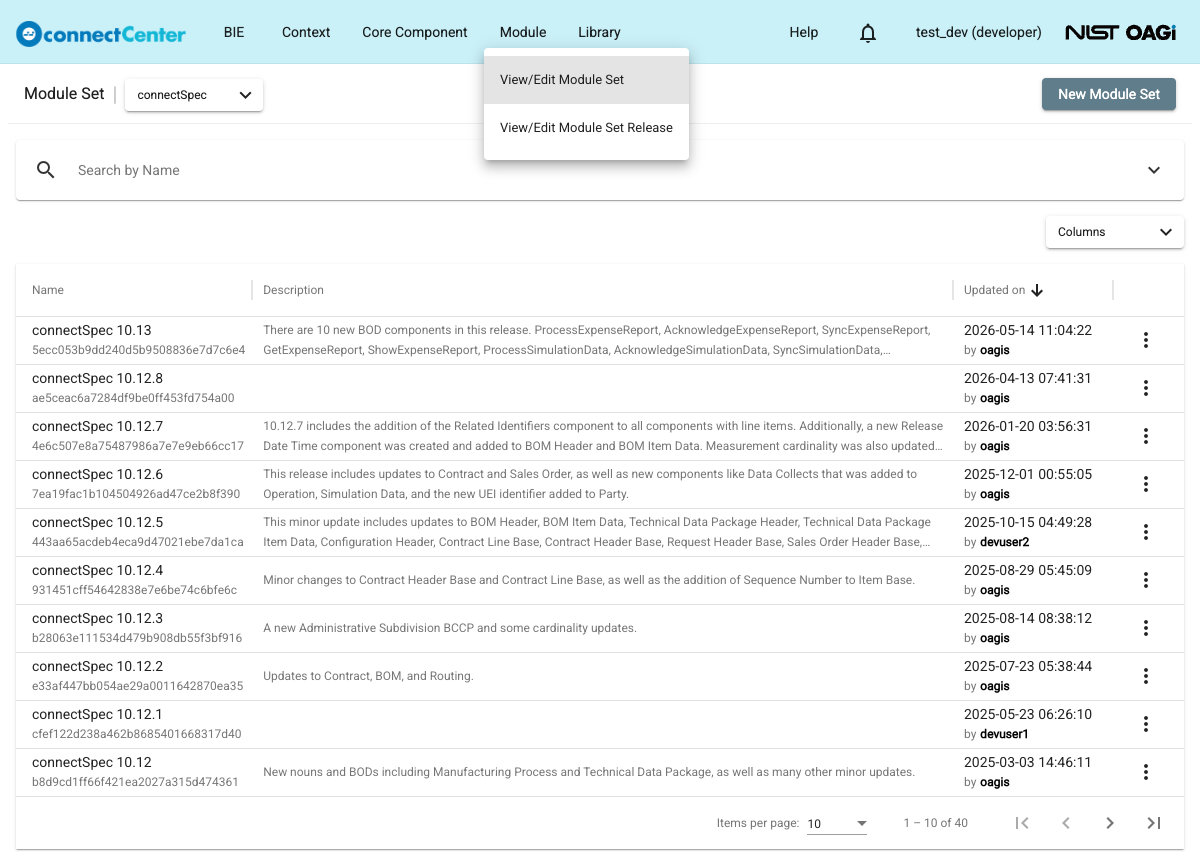Click 'Updates to Contract, BOM, and Routing.' description
This screenshot has width=1200, height=852.
click(x=368, y=676)
